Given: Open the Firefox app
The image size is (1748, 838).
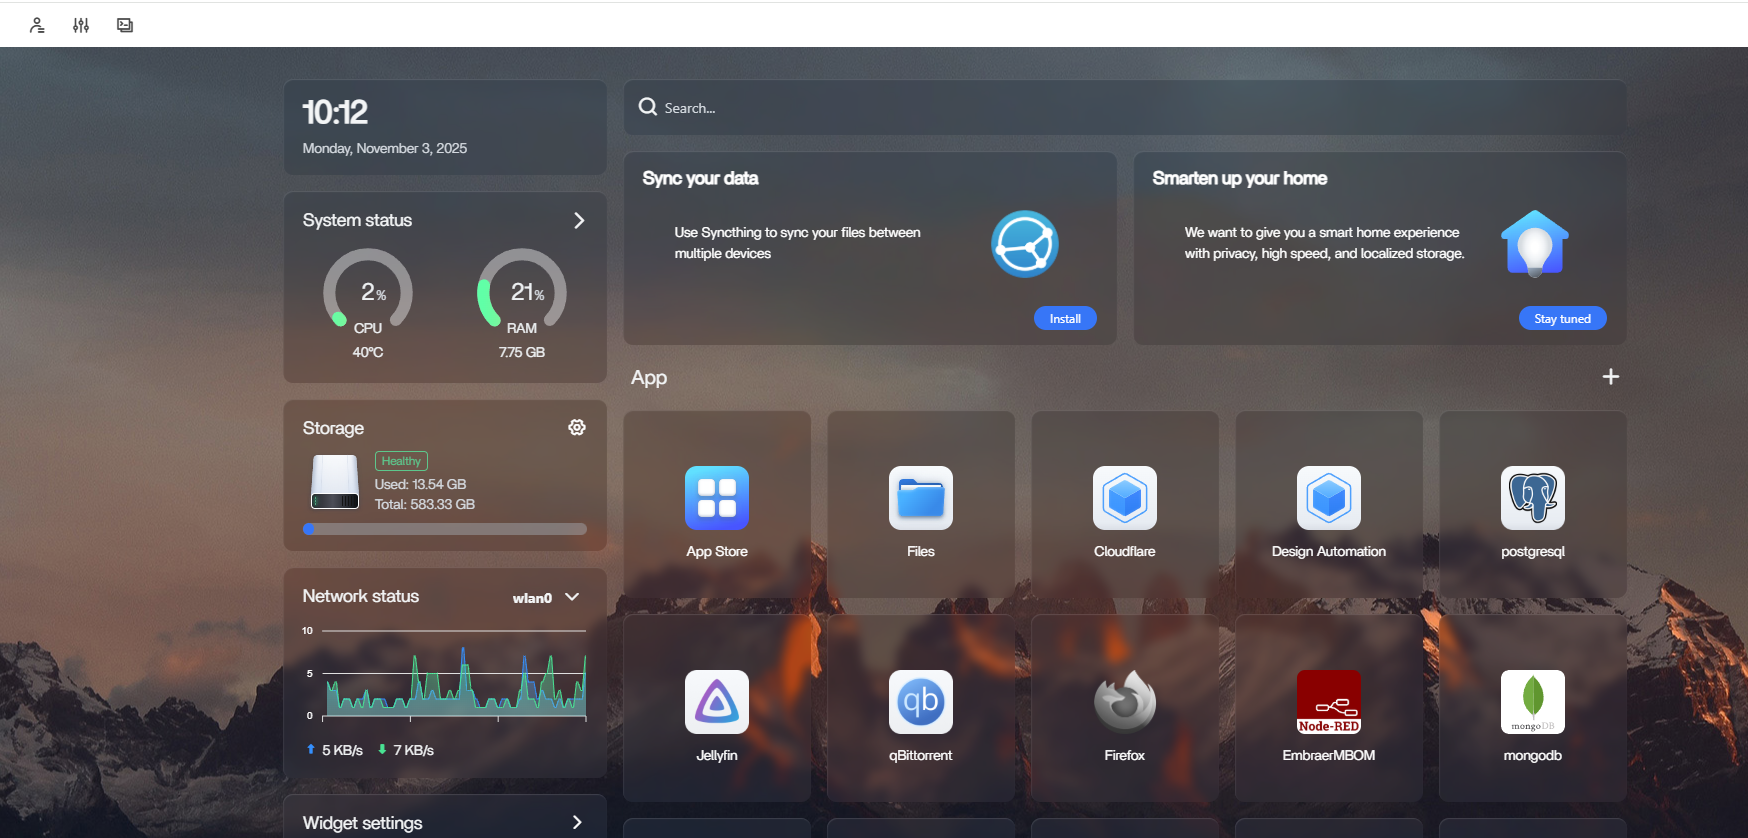Looking at the screenshot, I should 1124,702.
